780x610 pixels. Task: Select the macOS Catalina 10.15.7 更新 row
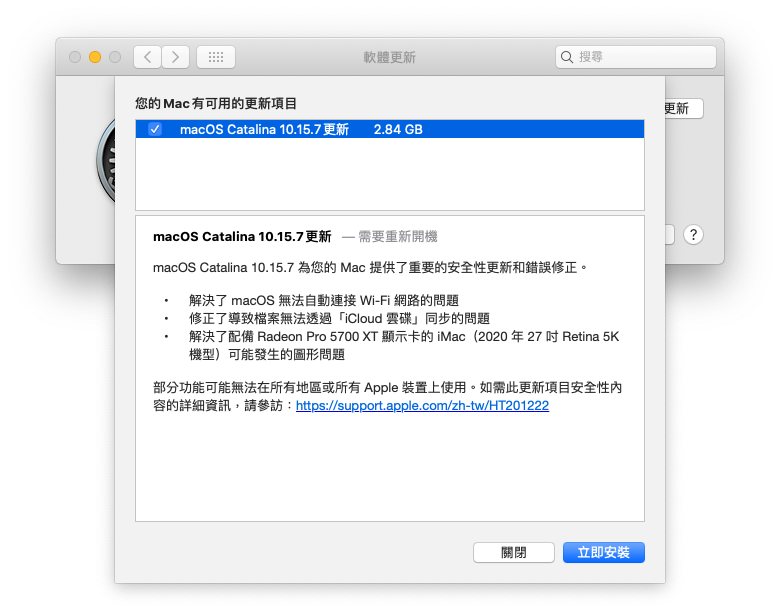click(390, 129)
